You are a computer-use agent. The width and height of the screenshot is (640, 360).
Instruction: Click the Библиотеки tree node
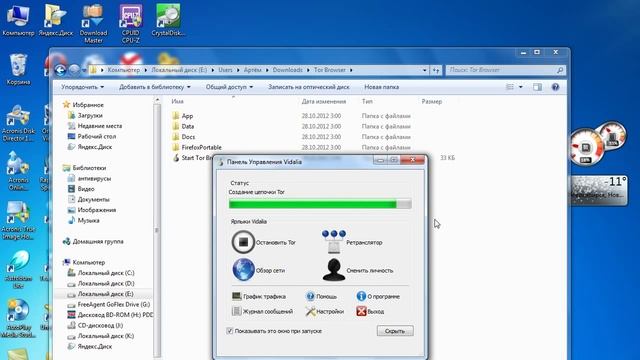(x=89, y=168)
